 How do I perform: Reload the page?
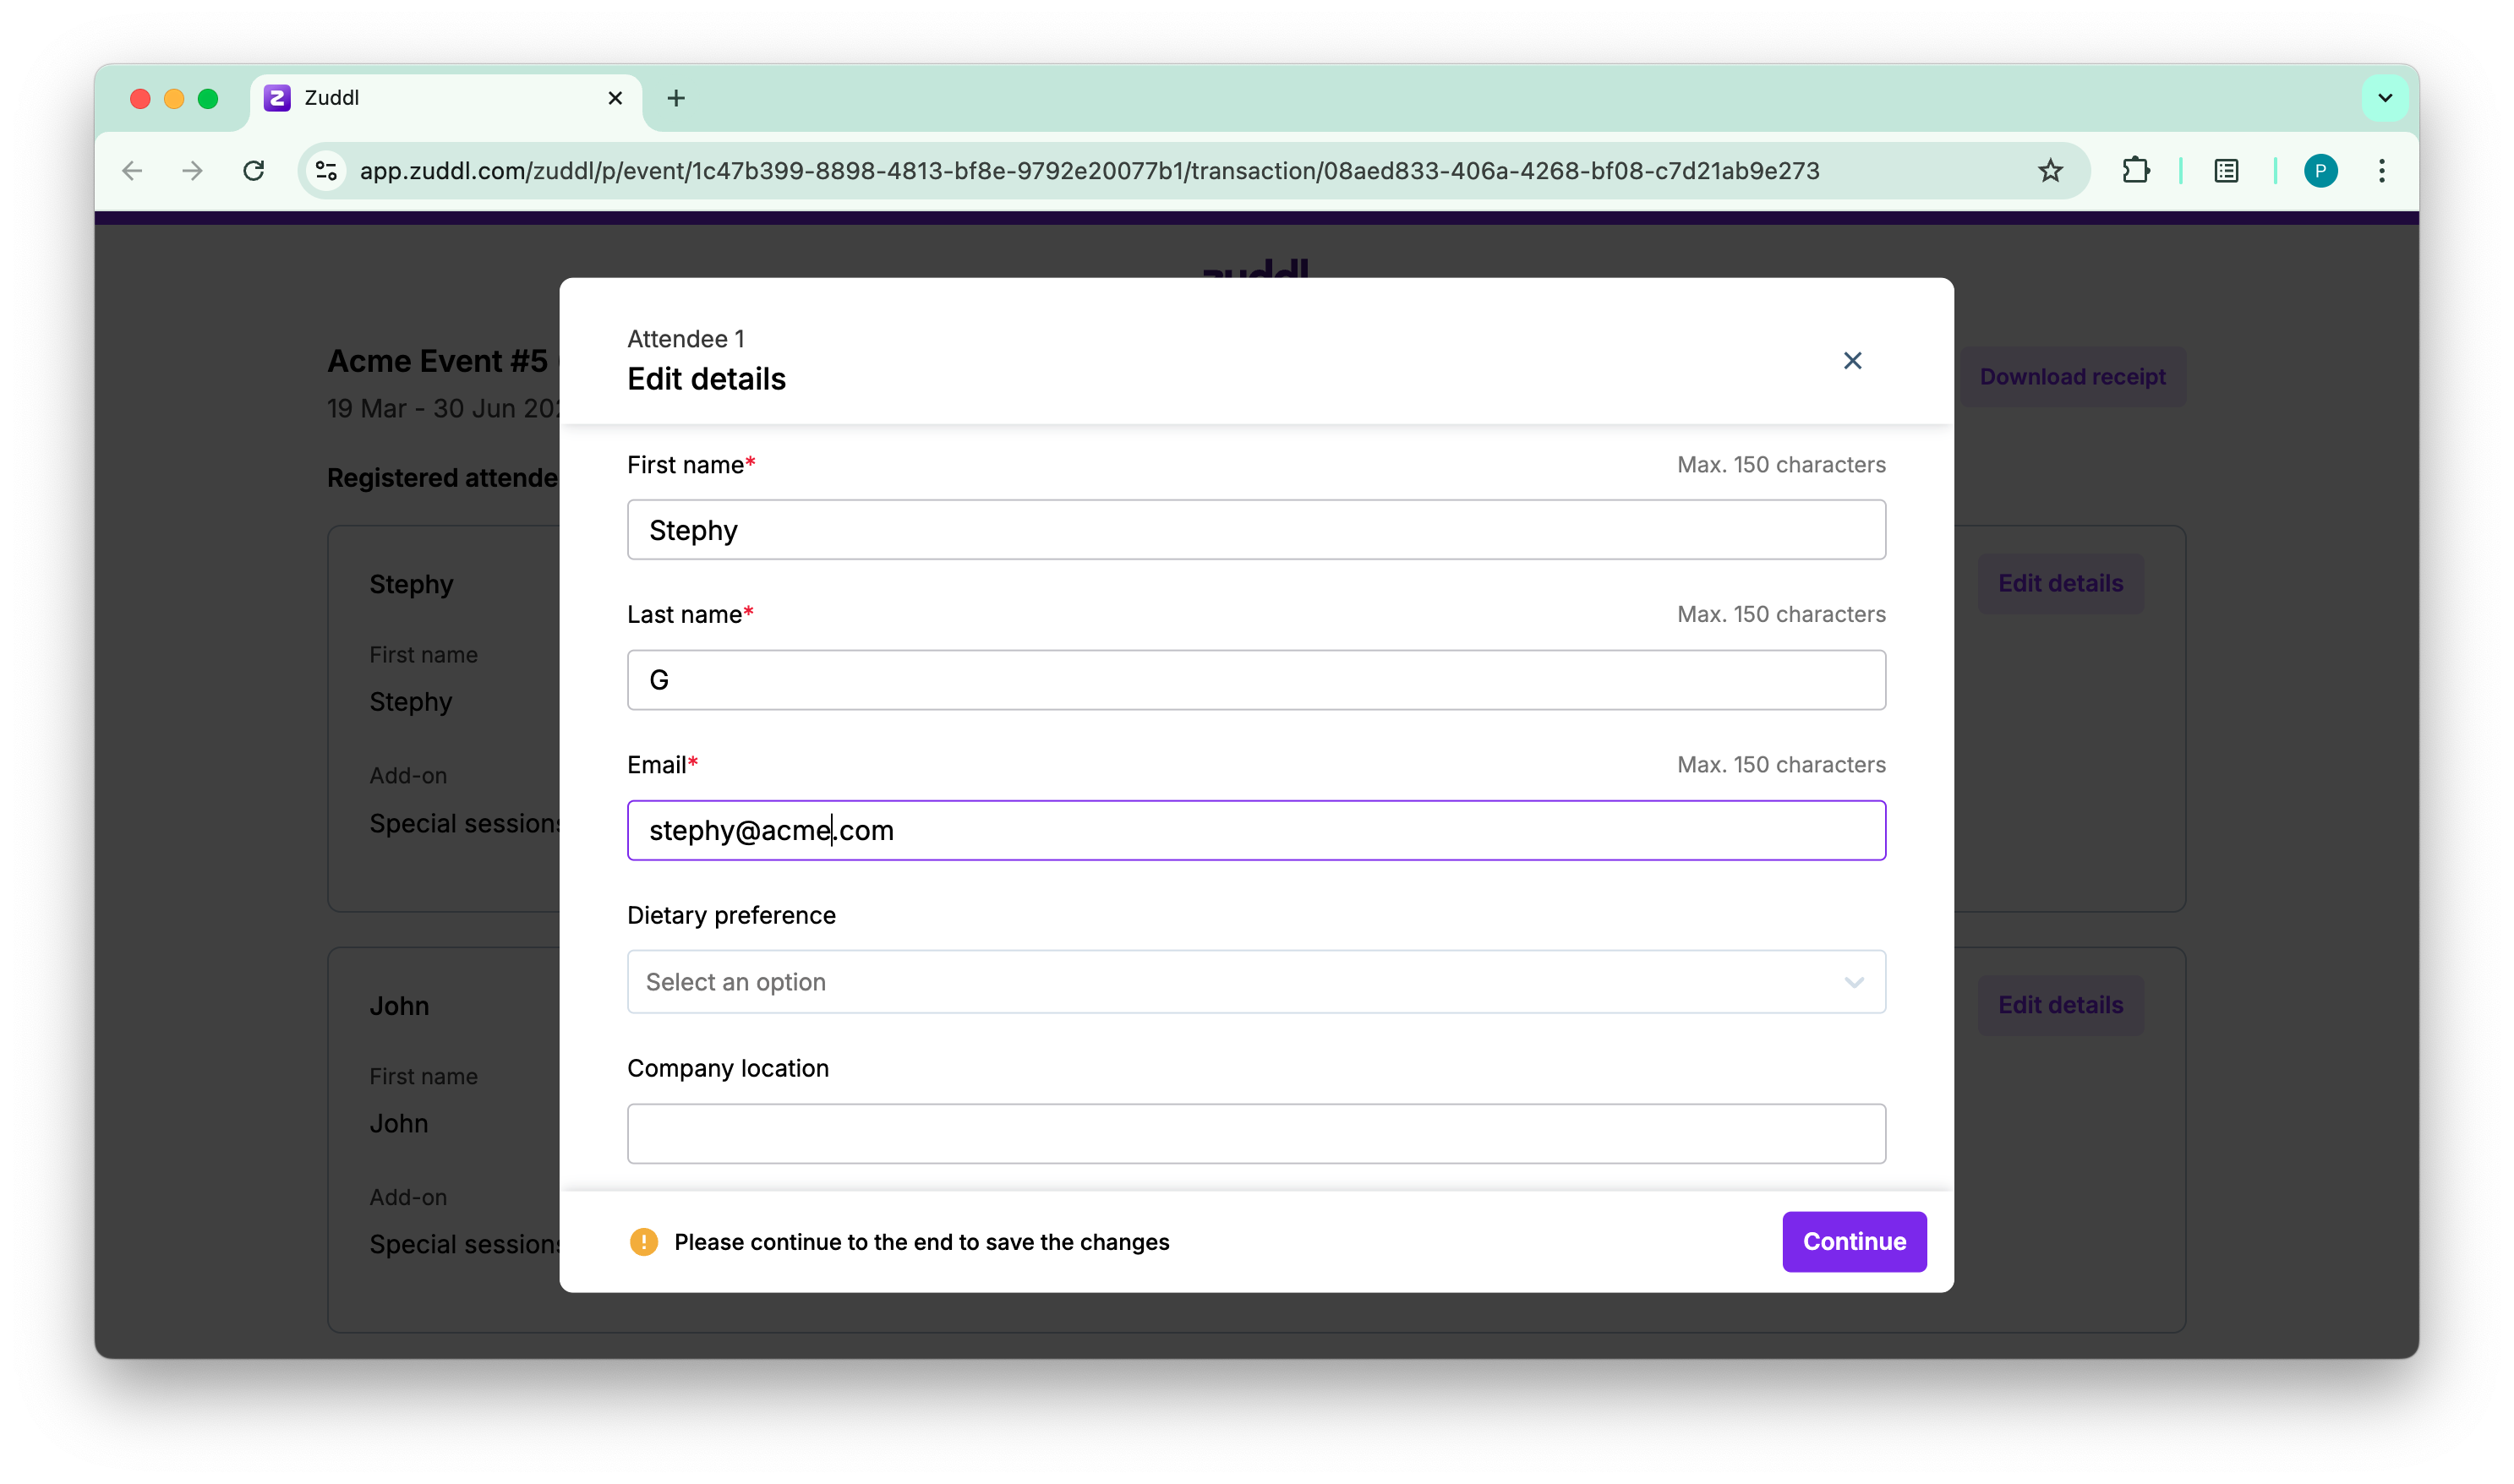click(x=254, y=171)
